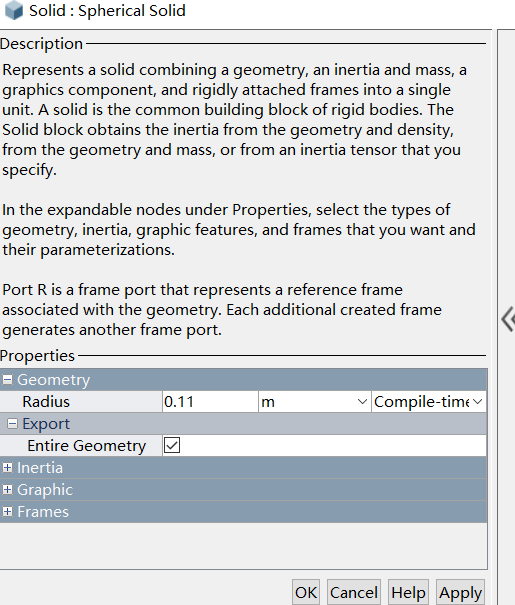This screenshot has width=515, height=605.
Task: Select the Entire Geometry label
Action: [87, 446]
